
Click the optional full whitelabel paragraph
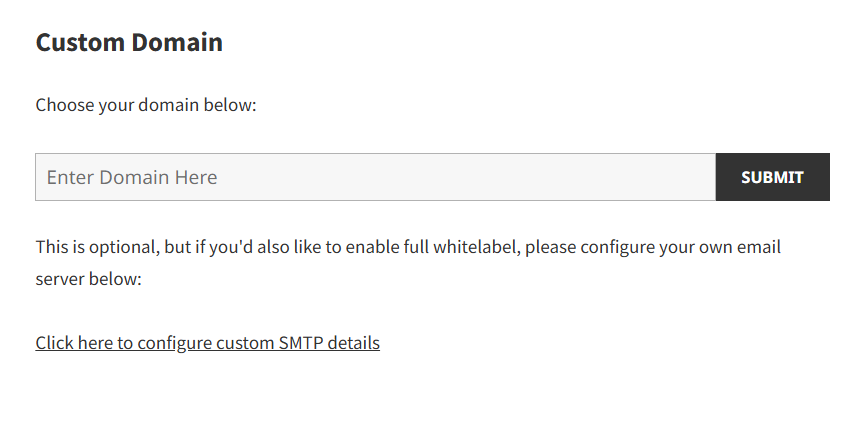click(x=407, y=247)
